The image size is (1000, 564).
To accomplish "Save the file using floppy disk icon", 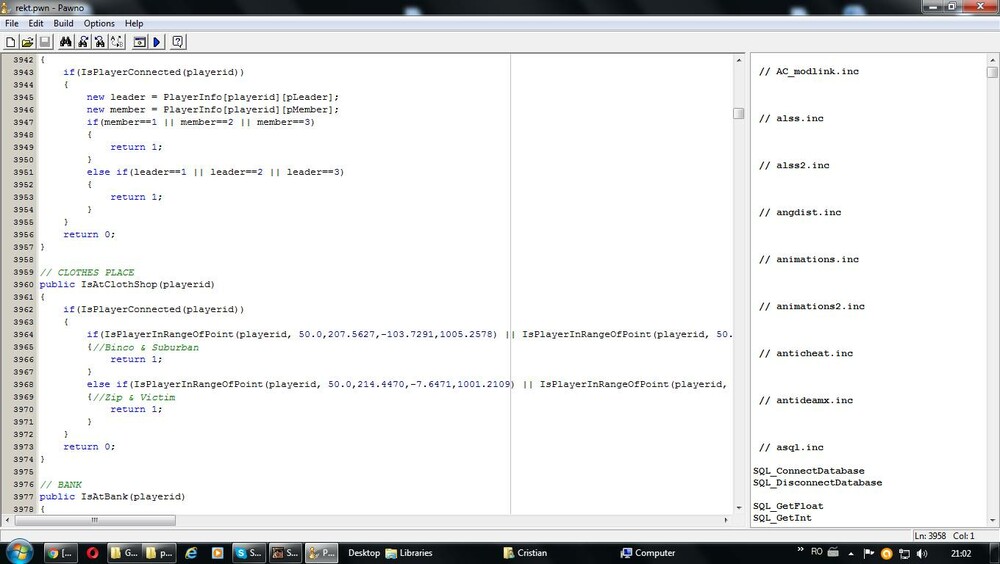I will click(45, 42).
